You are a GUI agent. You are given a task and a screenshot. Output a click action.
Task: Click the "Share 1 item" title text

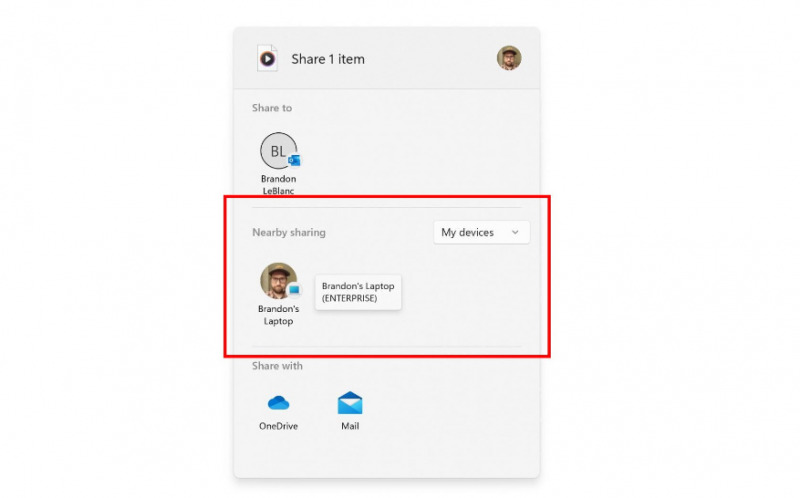[328, 59]
